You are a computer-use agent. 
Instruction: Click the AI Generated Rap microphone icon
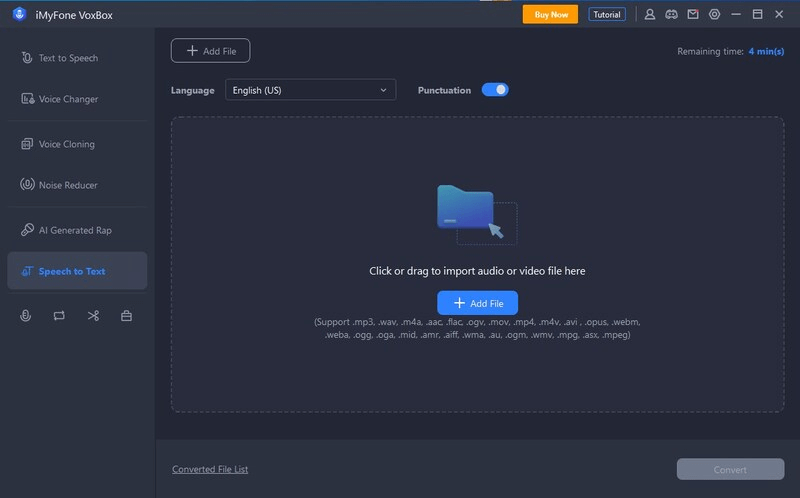coord(27,230)
